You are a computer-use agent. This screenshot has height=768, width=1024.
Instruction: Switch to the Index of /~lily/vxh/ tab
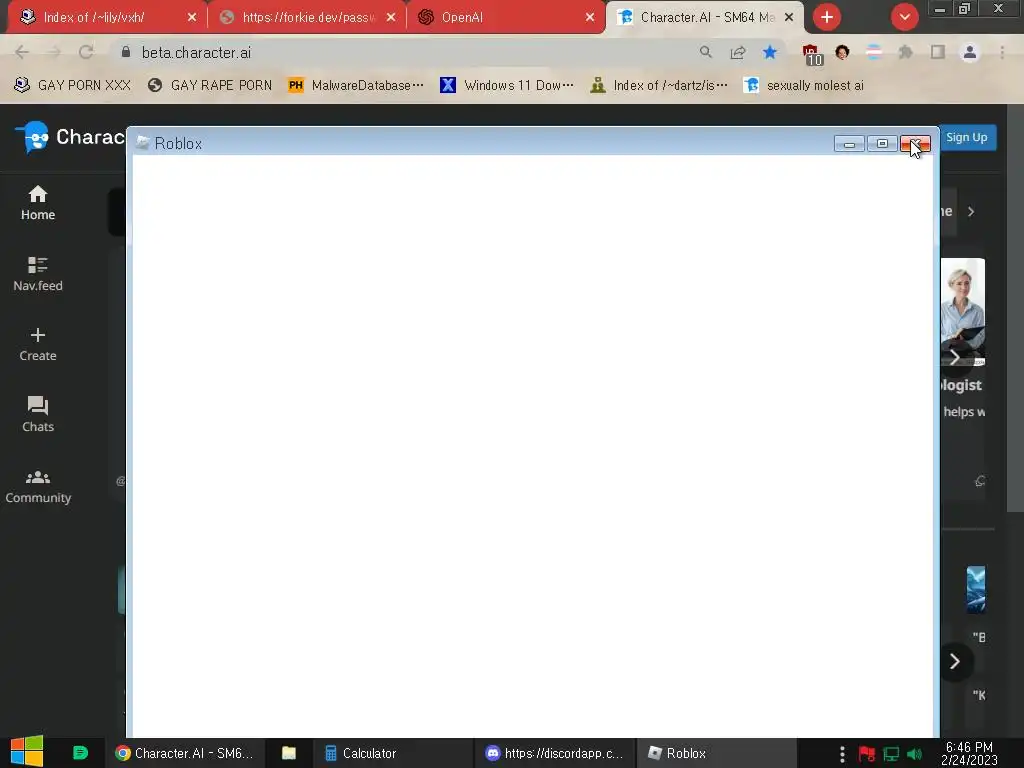[108, 17]
